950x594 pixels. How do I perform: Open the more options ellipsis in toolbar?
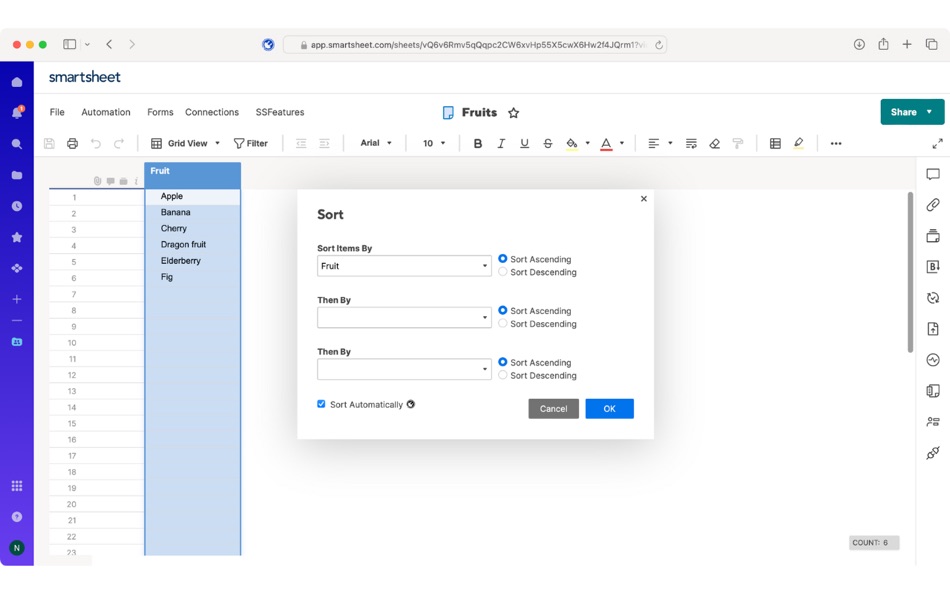pos(836,144)
